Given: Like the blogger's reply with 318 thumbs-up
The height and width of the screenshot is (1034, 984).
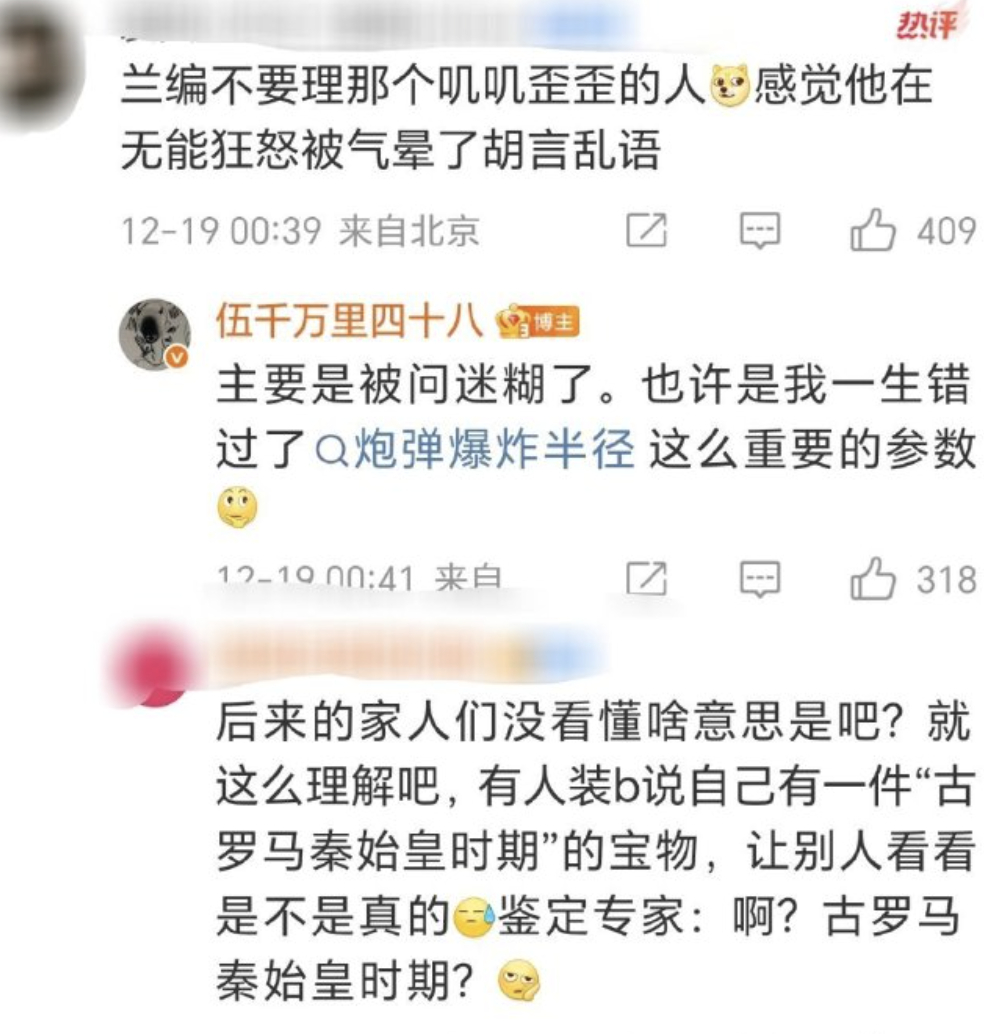Looking at the screenshot, I should 872,578.
